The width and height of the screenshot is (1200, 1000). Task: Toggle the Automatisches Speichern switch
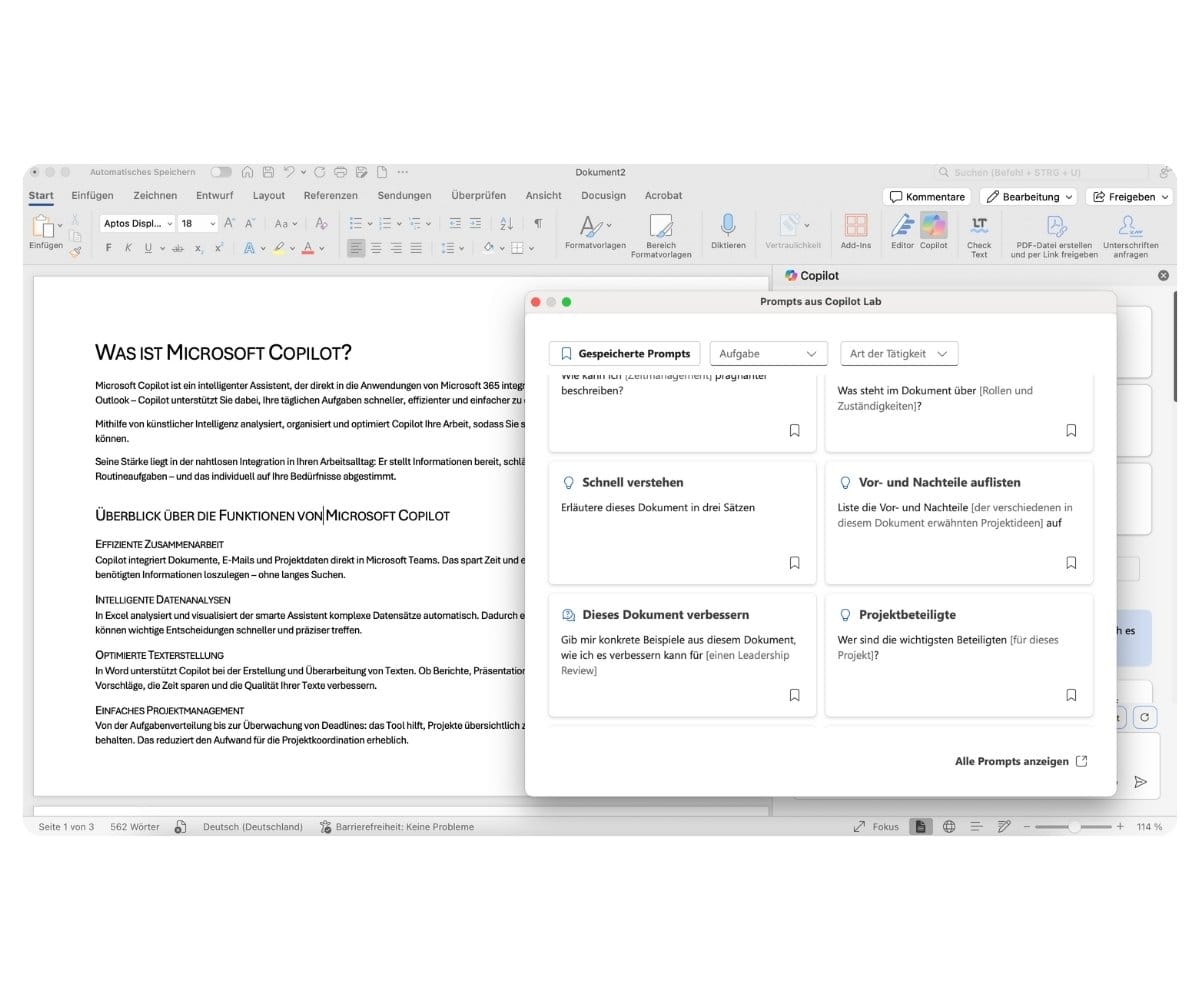[x=221, y=172]
